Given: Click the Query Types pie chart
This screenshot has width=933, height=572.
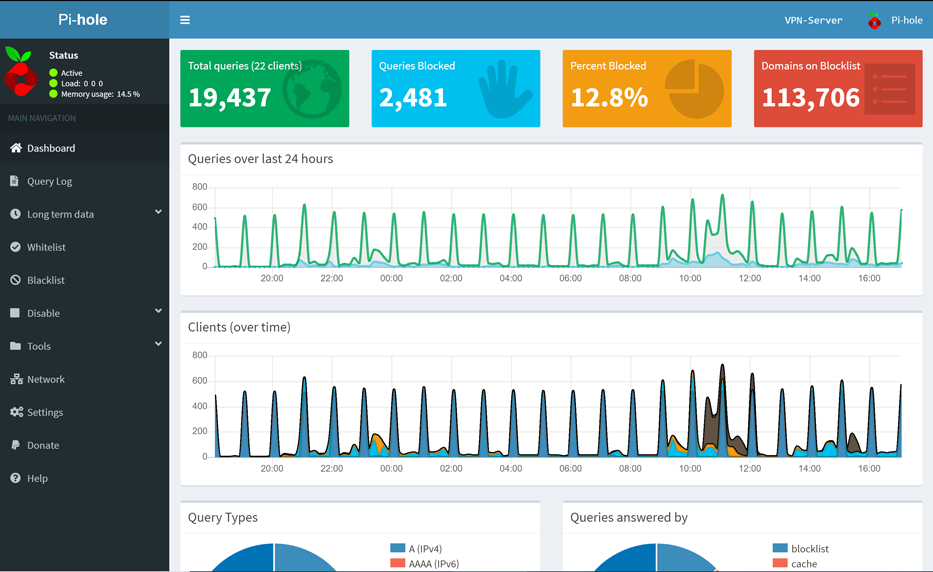Looking at the screenshot, I should coord(274,560).
